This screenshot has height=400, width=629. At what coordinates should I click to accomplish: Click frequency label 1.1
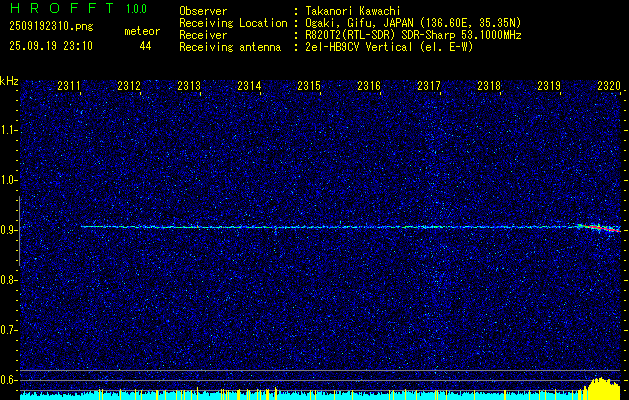[x=8, y=130]
